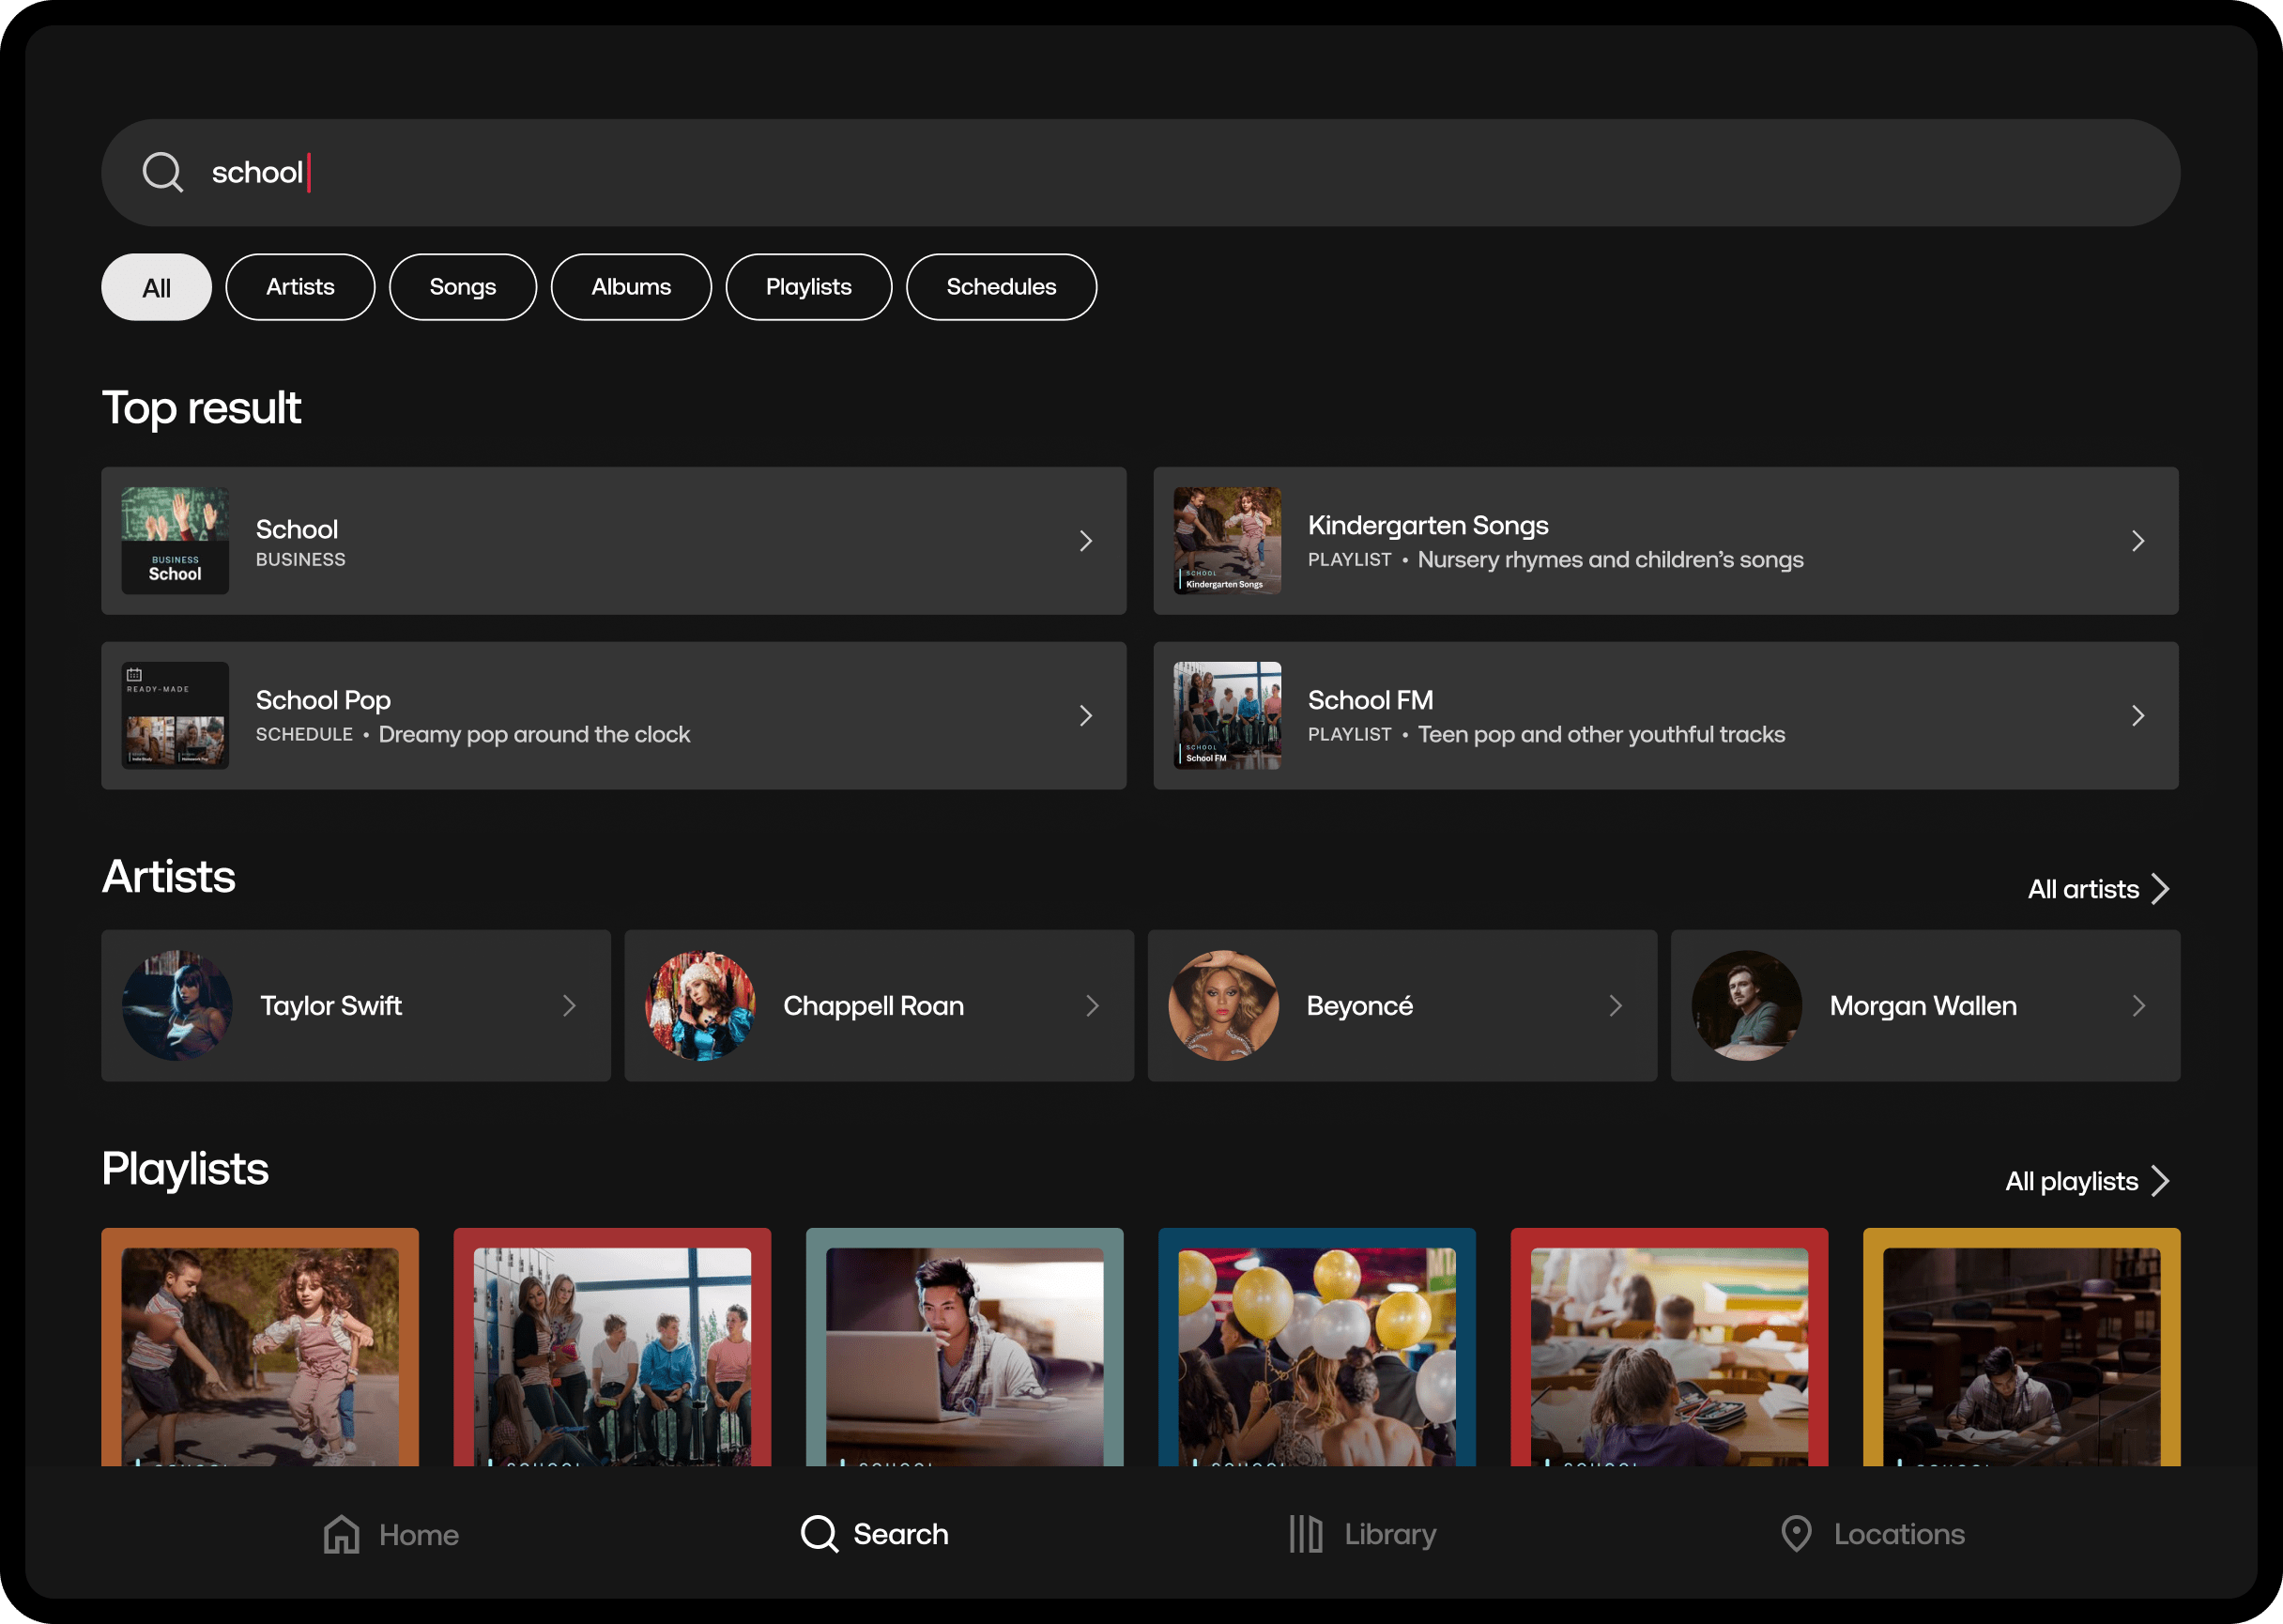Expand Morgan Wallen artist chevron
The width and height of the screenshot is (2283, 1624).
(2138, 1005)
